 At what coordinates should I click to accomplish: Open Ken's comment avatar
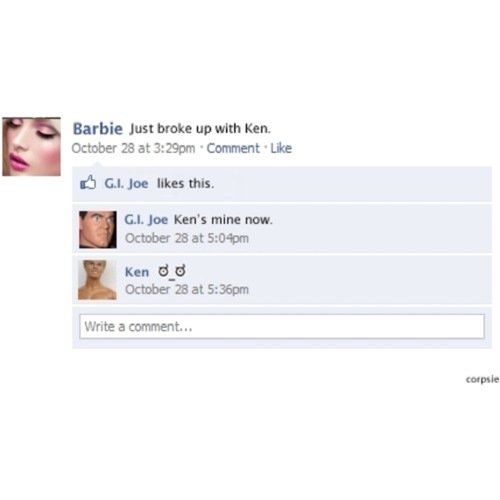pyautogui.click(x=97, y=280)
